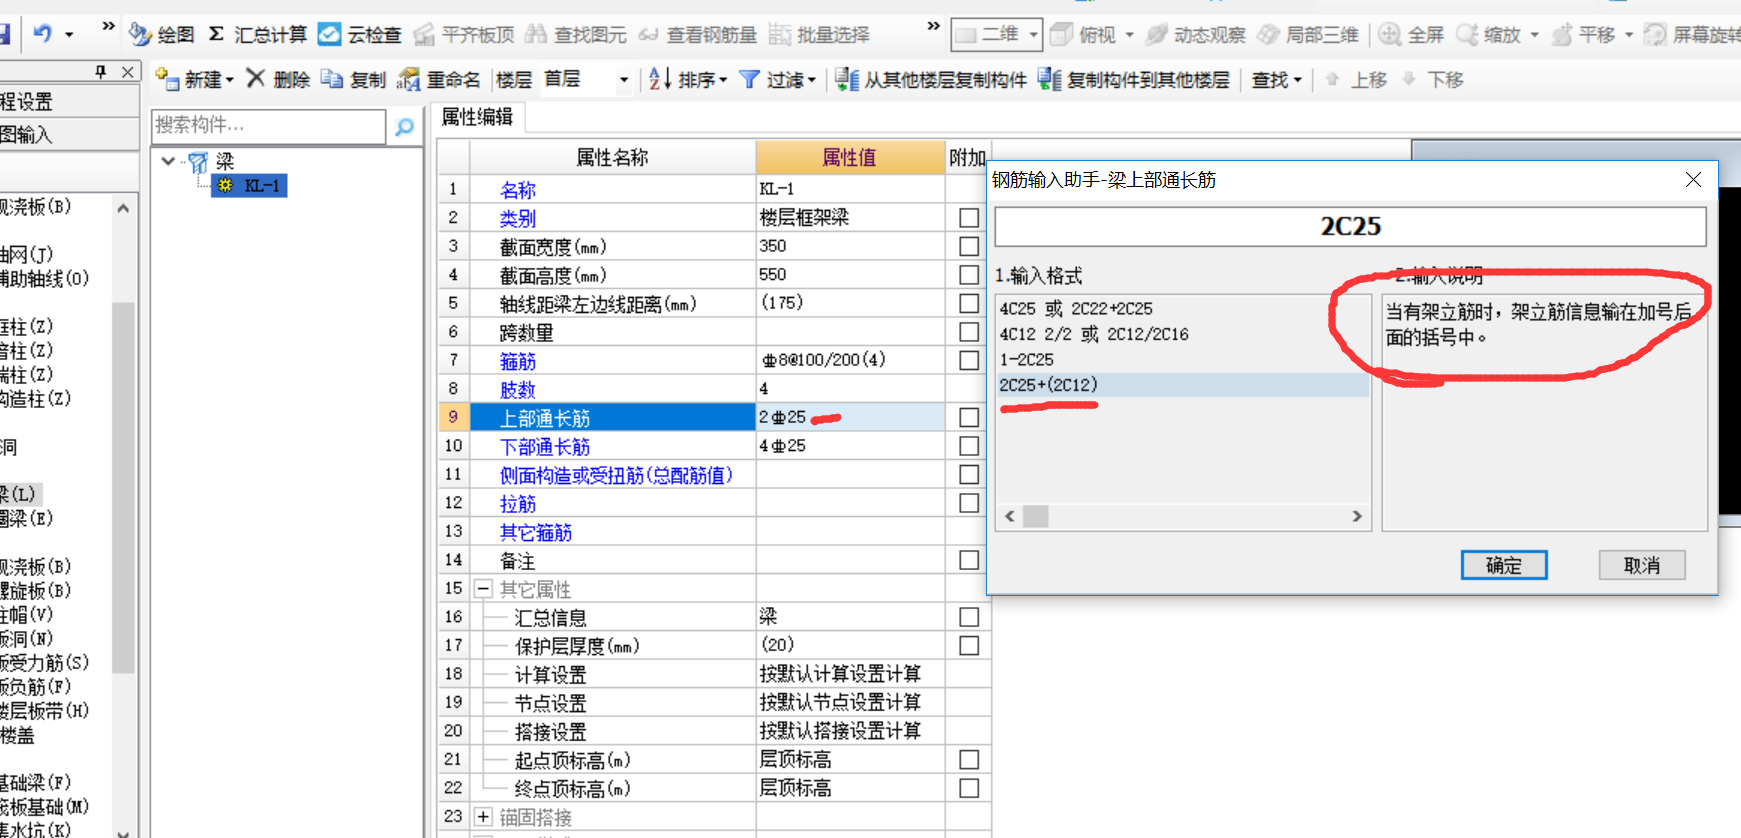Select 板受力筋(S) in the left list
This screenshot has height=838, width=1741.
[45, 662]
